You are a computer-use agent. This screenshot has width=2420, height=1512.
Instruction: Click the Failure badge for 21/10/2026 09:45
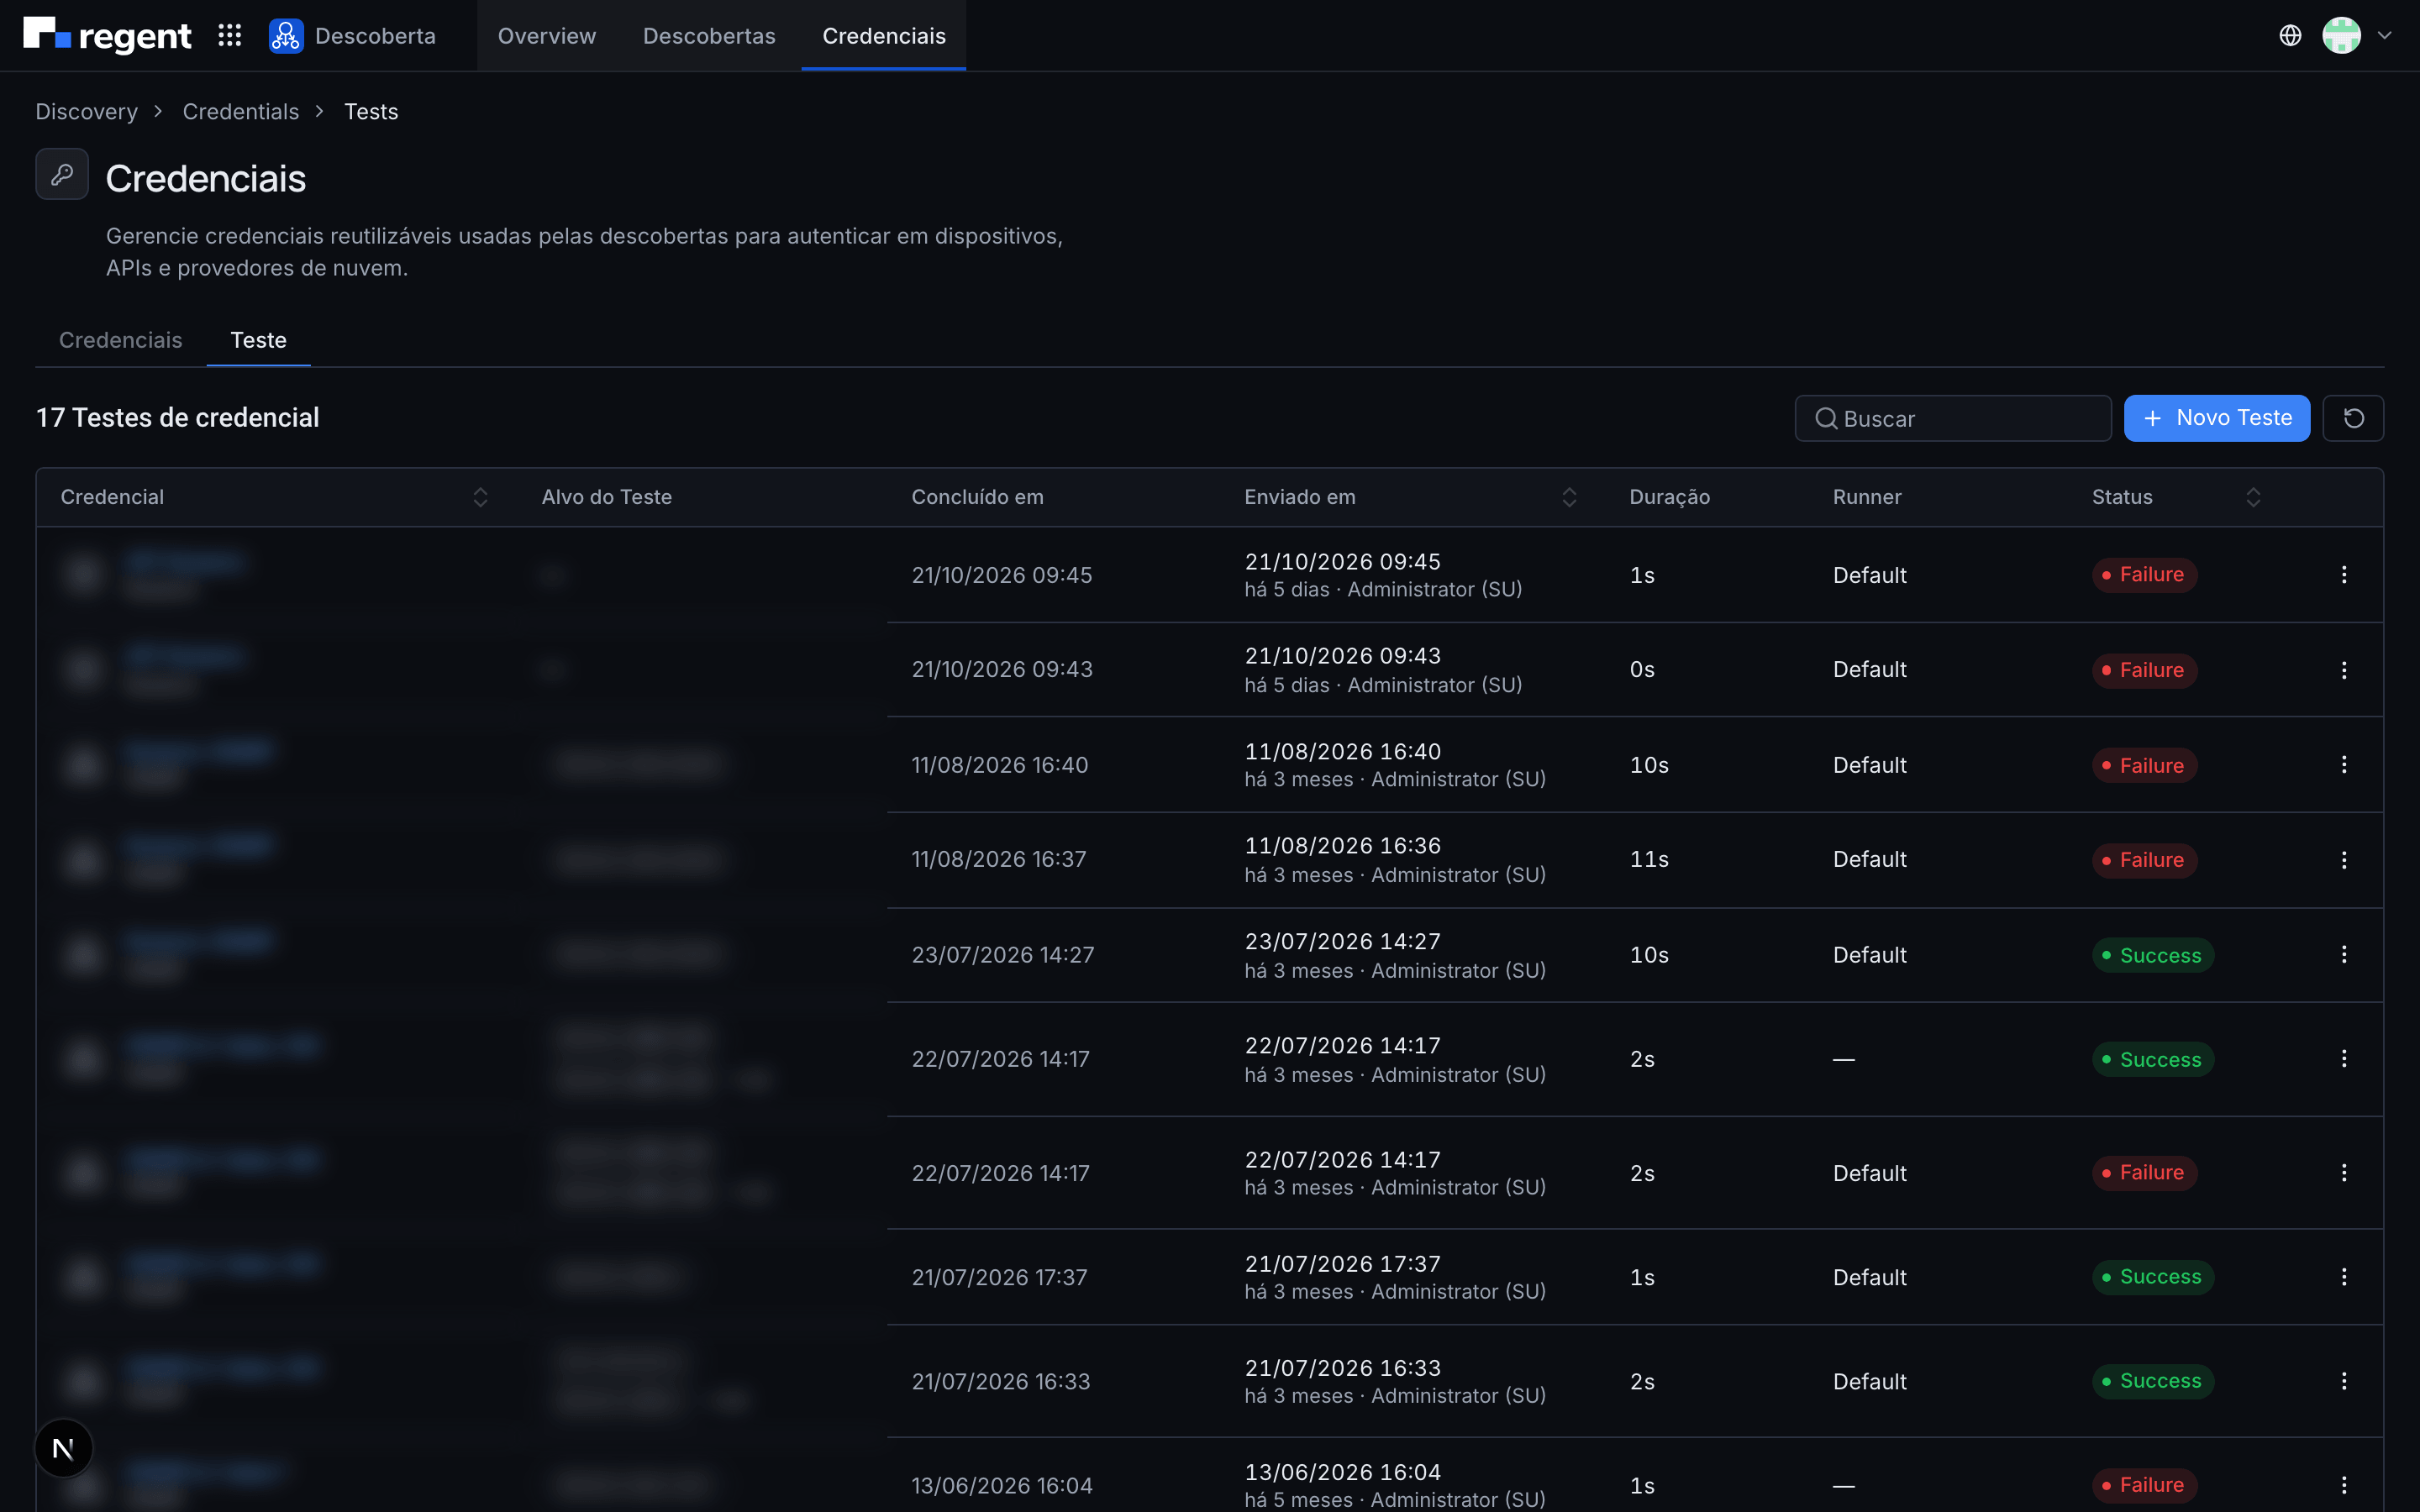click(x=2144, y=574)
